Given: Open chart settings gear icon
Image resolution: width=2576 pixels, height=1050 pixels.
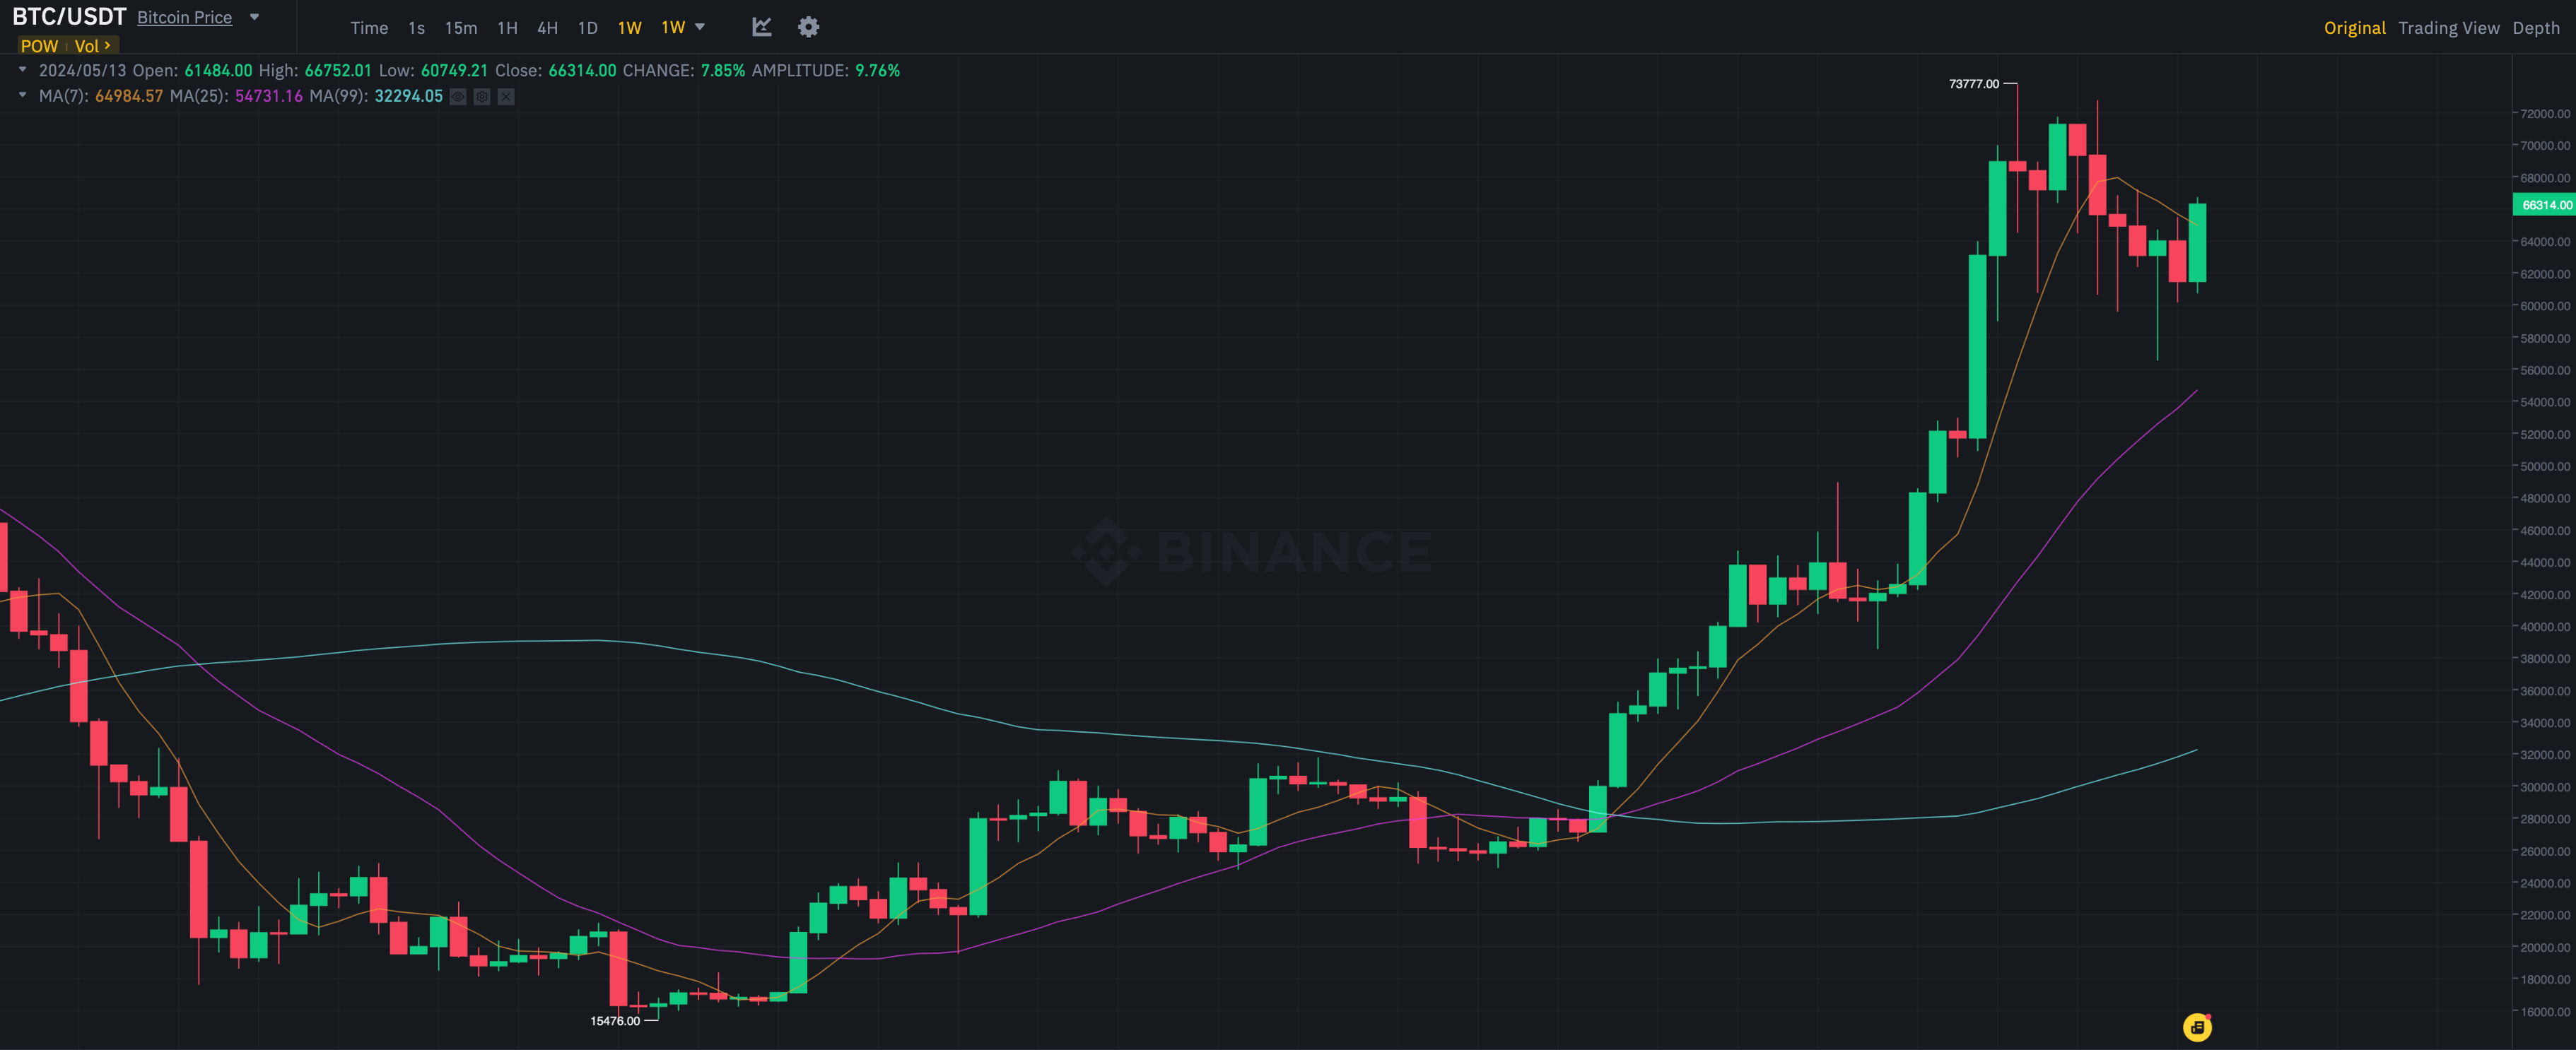Looking at the screenshot, I should click(808, 27).
